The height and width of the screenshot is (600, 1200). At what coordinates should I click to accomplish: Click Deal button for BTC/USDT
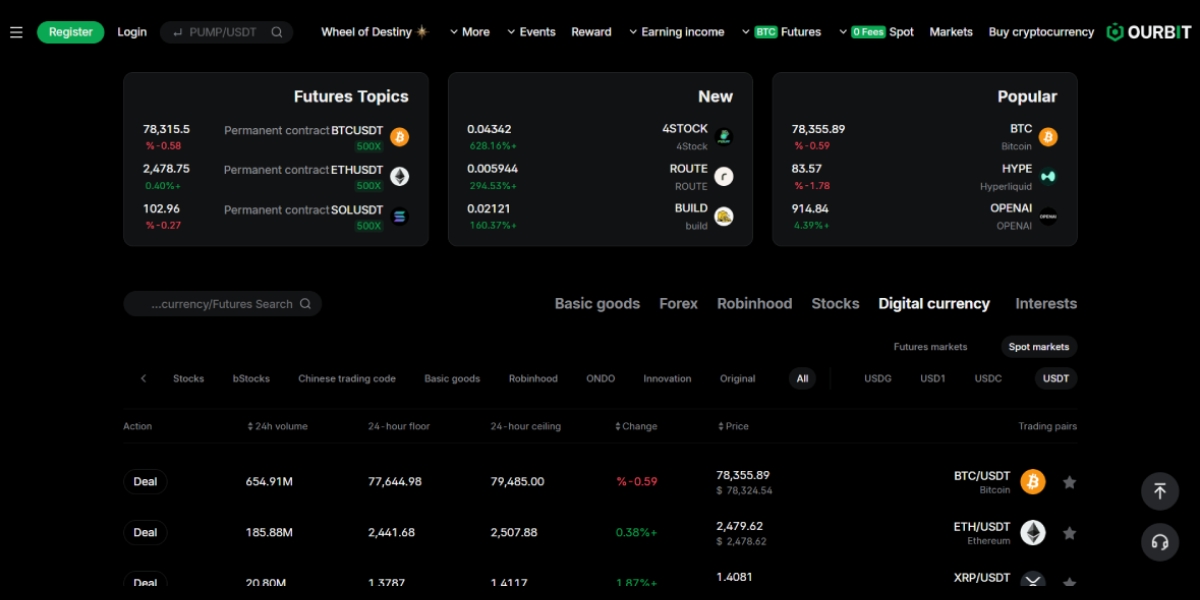(x=145, y=482)
